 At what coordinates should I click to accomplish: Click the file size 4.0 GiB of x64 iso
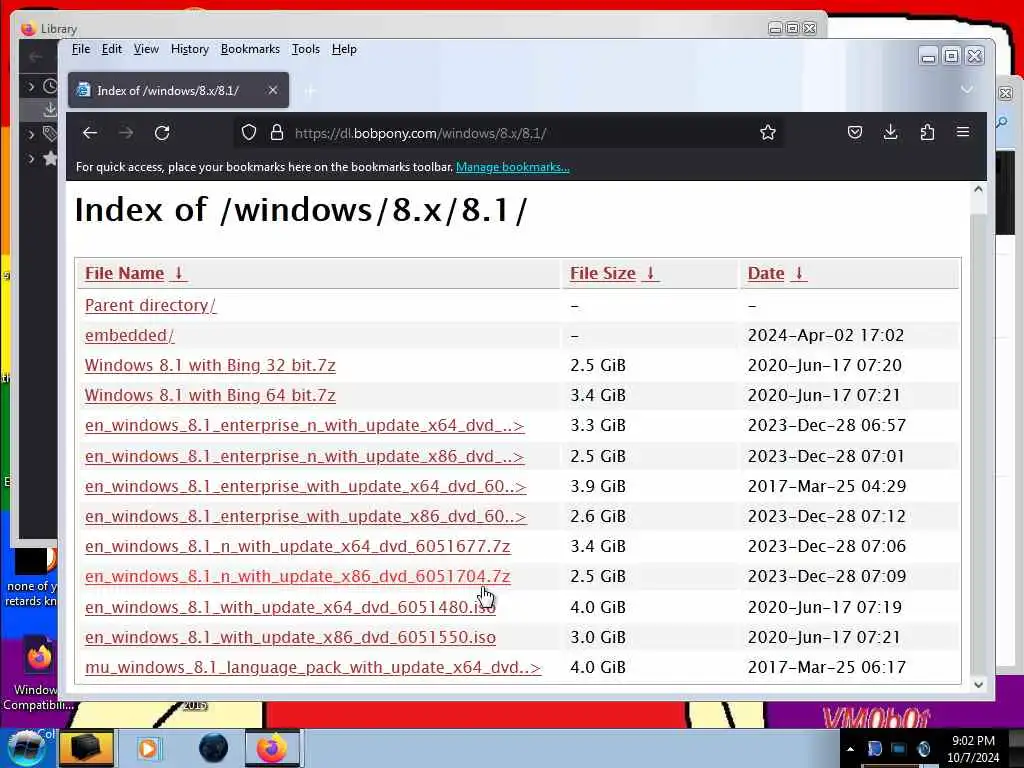[598, 607]
